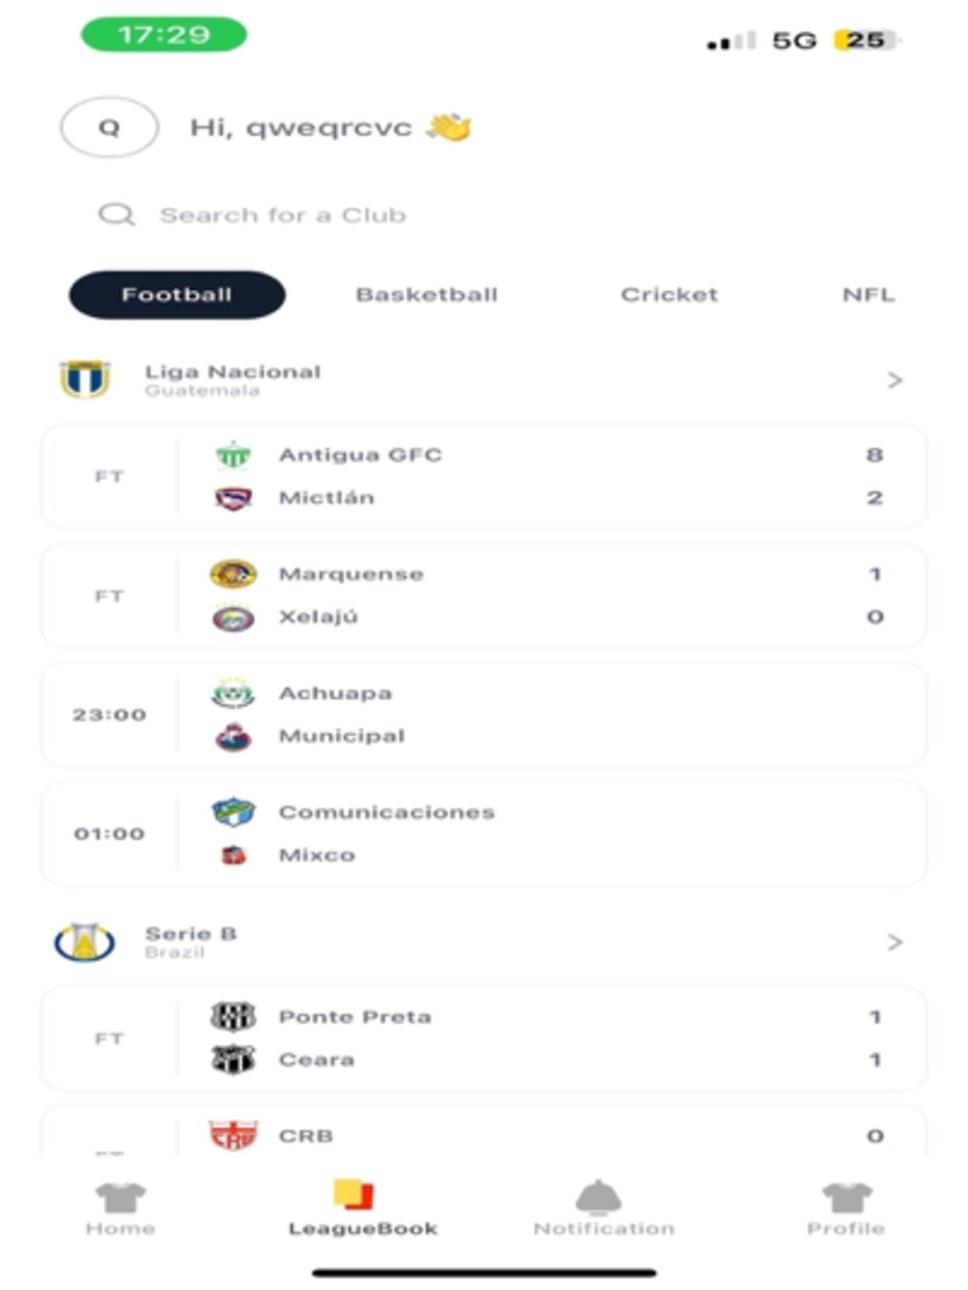This screenshot has height=1290, width=968.
Task: Tap the CRB club crest
Action: [233, 1135]
